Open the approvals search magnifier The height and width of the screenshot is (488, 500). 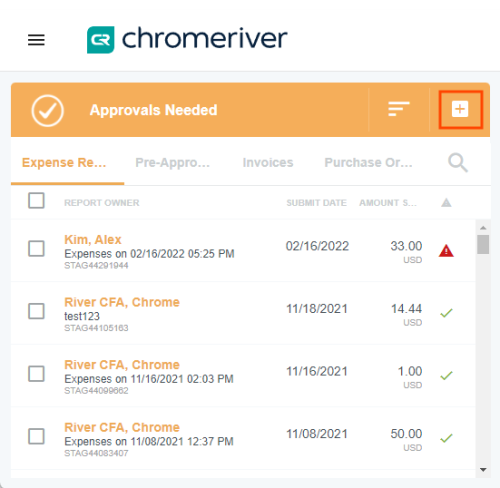coord(458,162)
